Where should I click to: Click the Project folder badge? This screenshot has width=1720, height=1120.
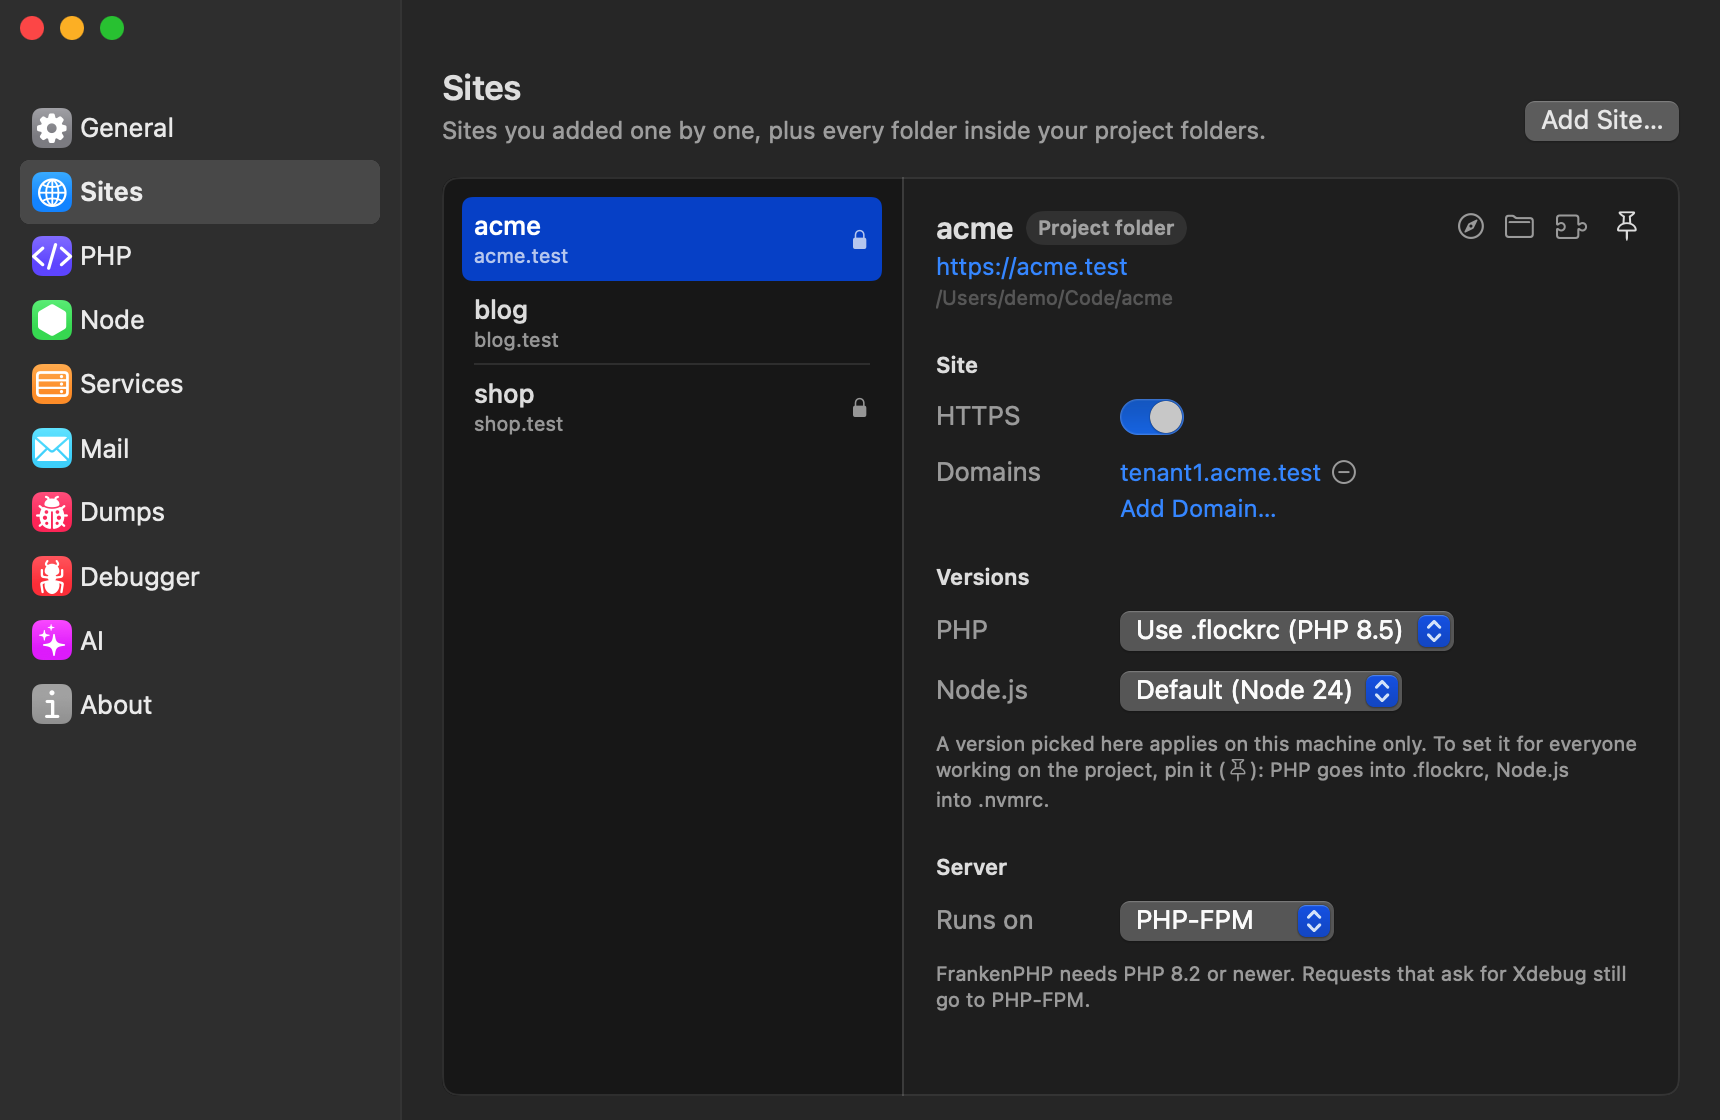[x=1106, y=228]
